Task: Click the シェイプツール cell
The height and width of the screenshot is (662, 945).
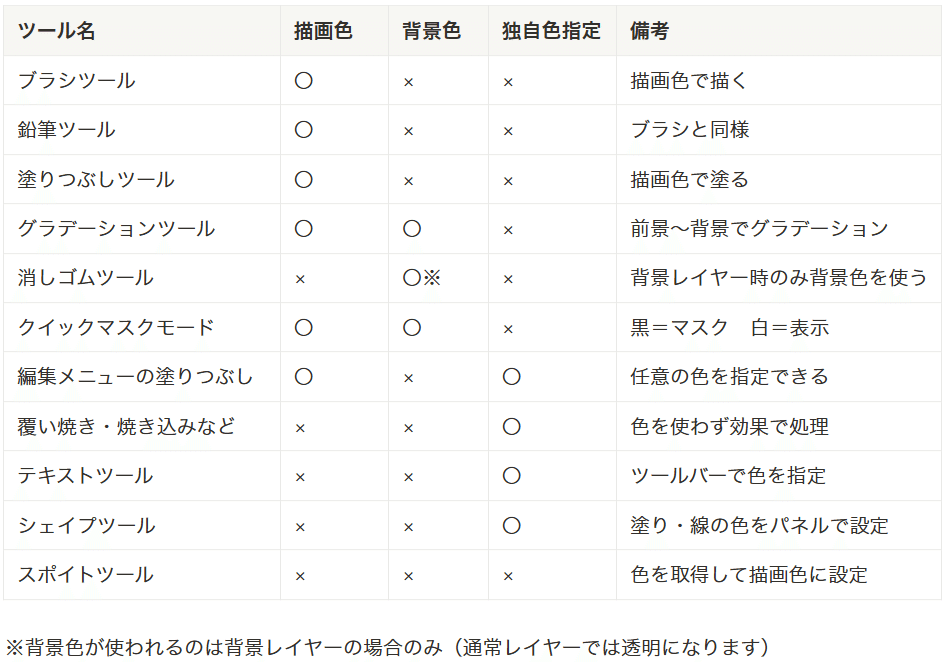Action: [87, 525]
